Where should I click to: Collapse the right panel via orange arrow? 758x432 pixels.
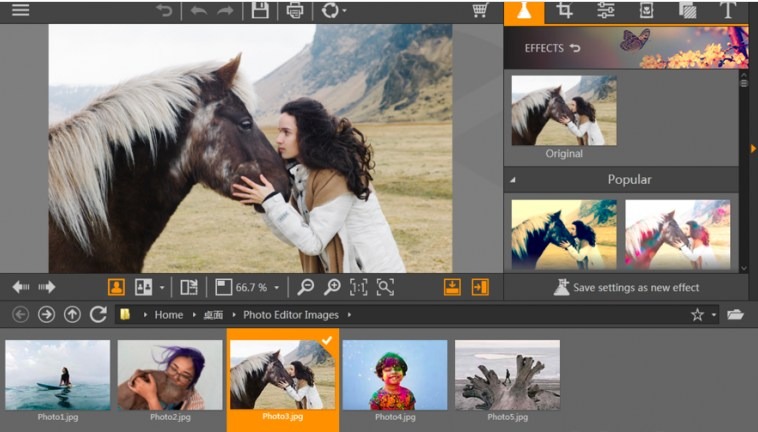[x=753, y=149]
